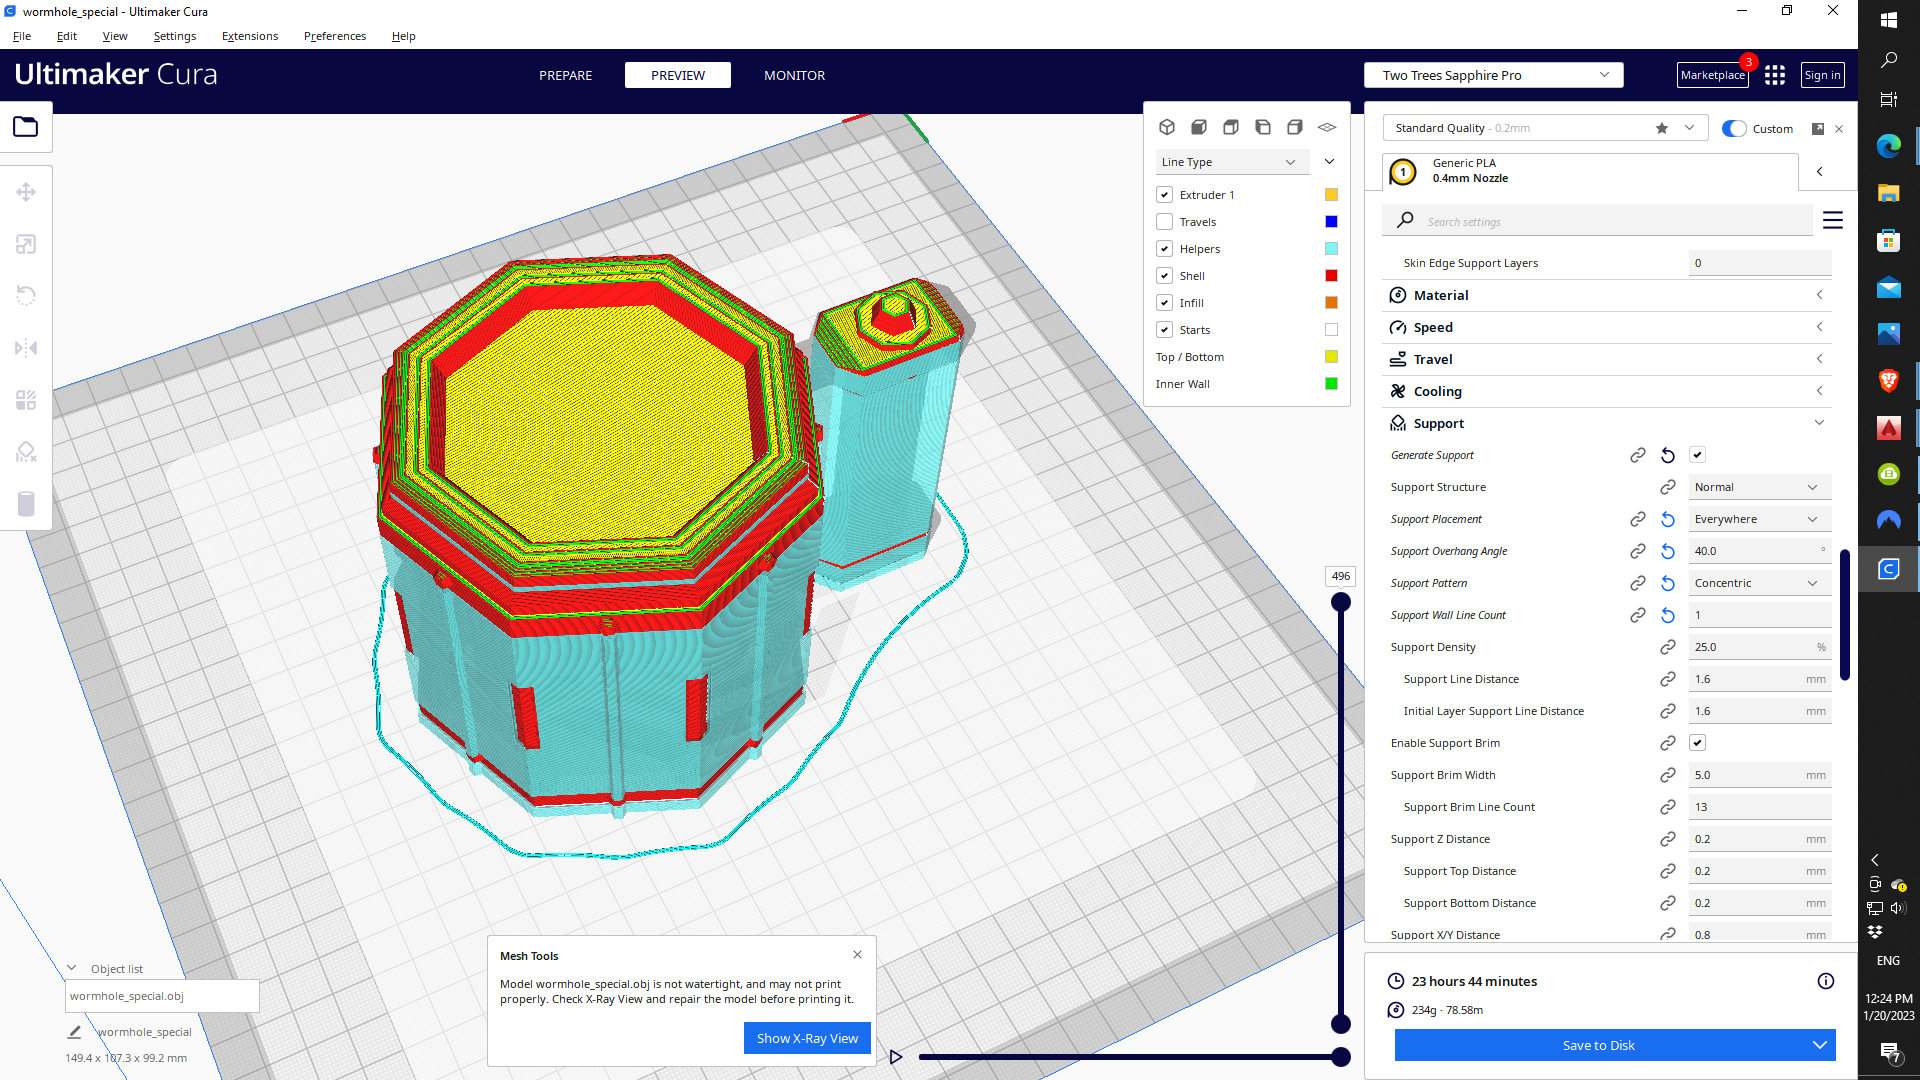Open the Two Trees Sapphire Pro printer dropdown
Viewport: 1920px width, 1080px height.
[1493, 75]
